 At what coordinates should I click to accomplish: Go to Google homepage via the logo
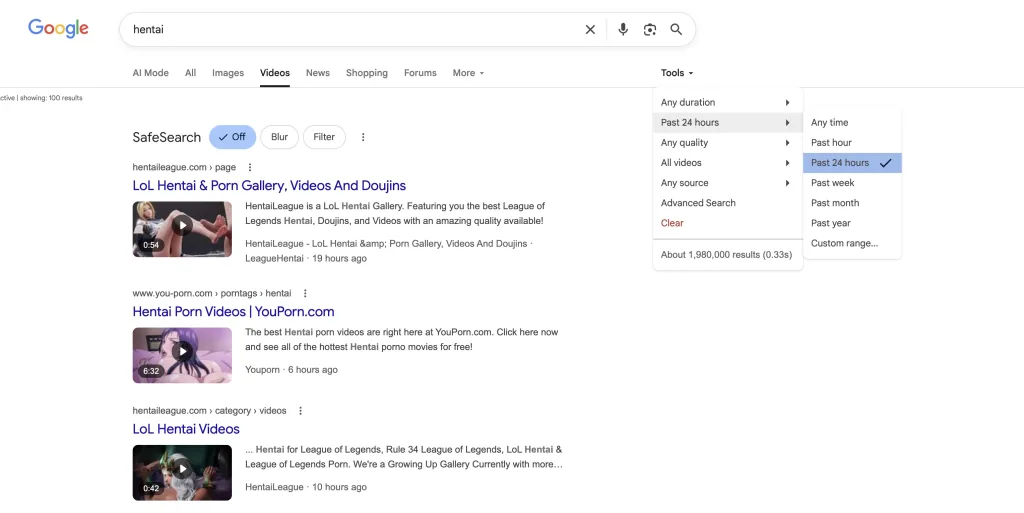point(58,29)
